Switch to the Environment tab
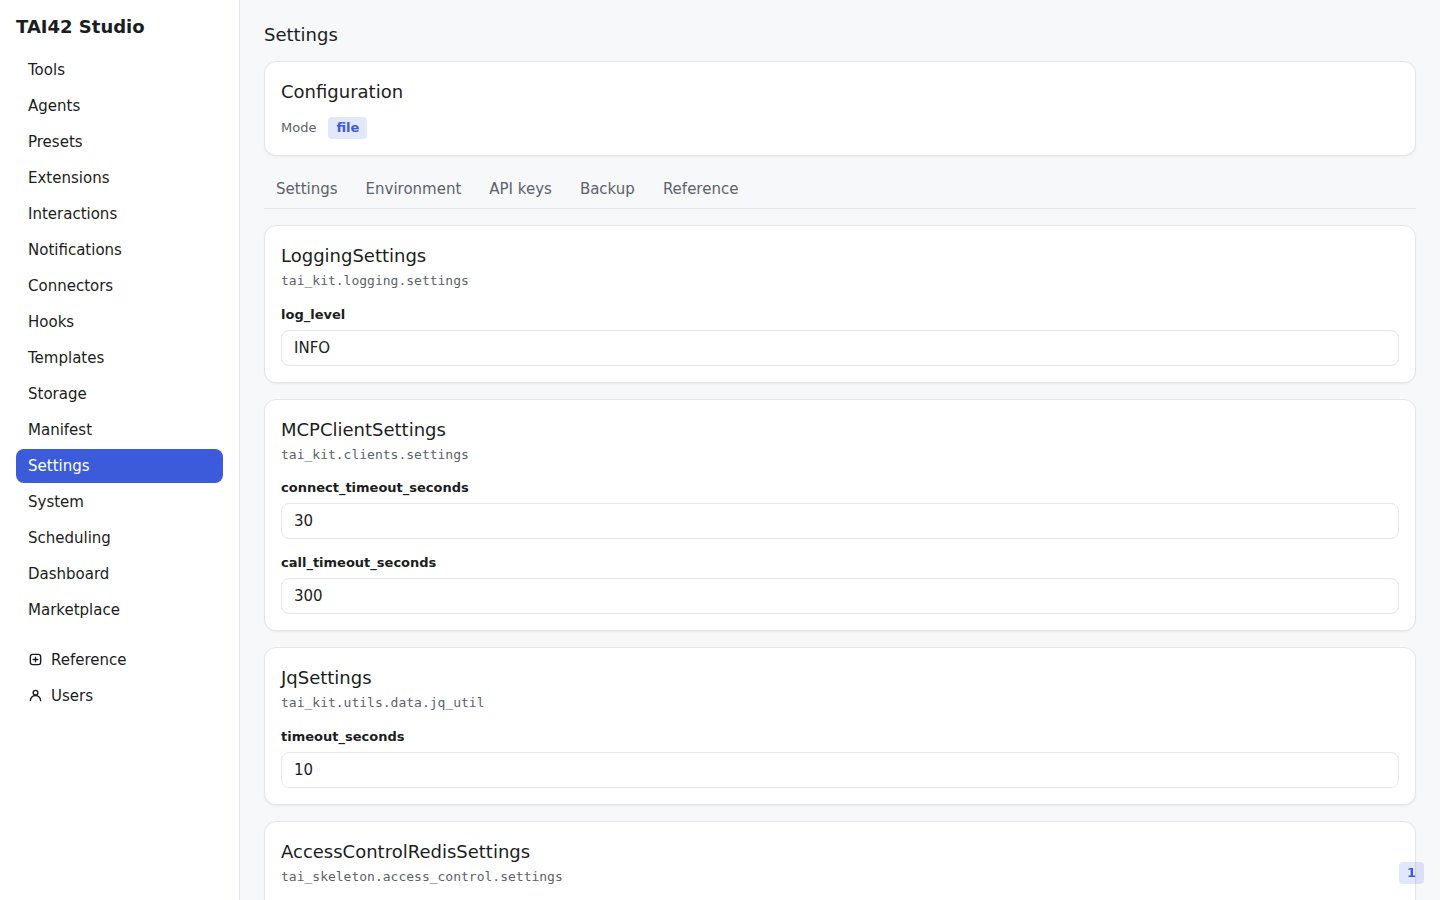This screenshot has height=900, width=1440. tap(413, 189)
